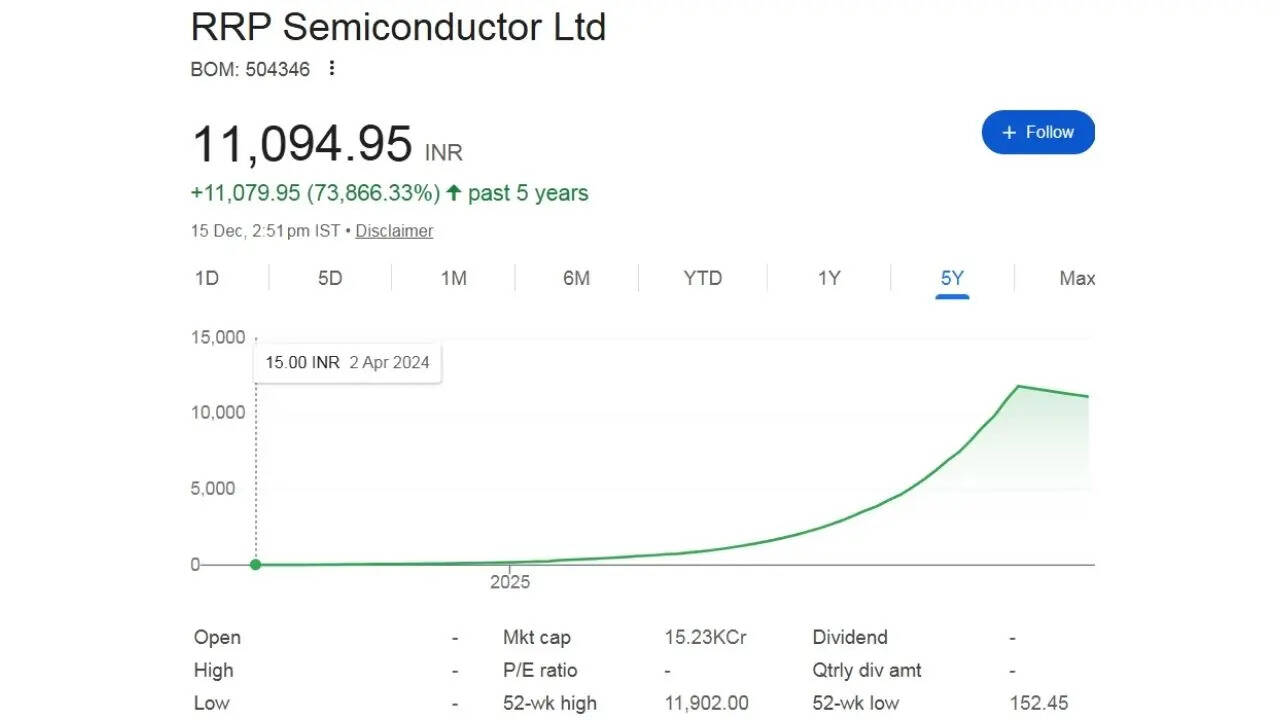1280x720 pixels.
Task: Click the 2025 label on chart axis
Action: click(510, 582)
